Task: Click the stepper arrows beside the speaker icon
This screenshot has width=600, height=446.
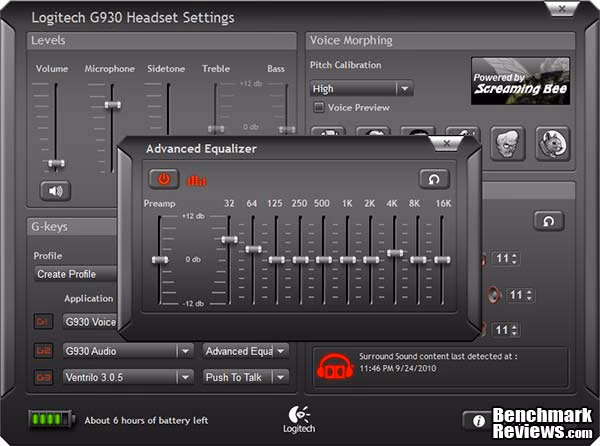Action: point(529,295)
